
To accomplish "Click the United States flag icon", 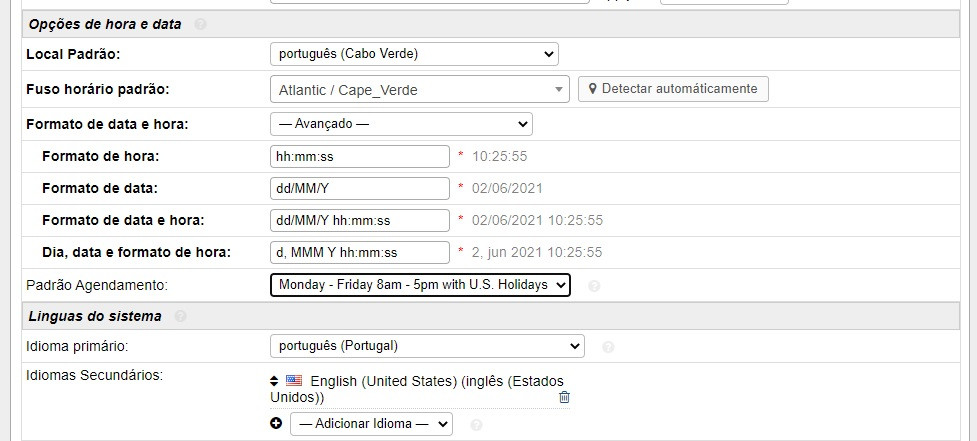I will point(294,381).
